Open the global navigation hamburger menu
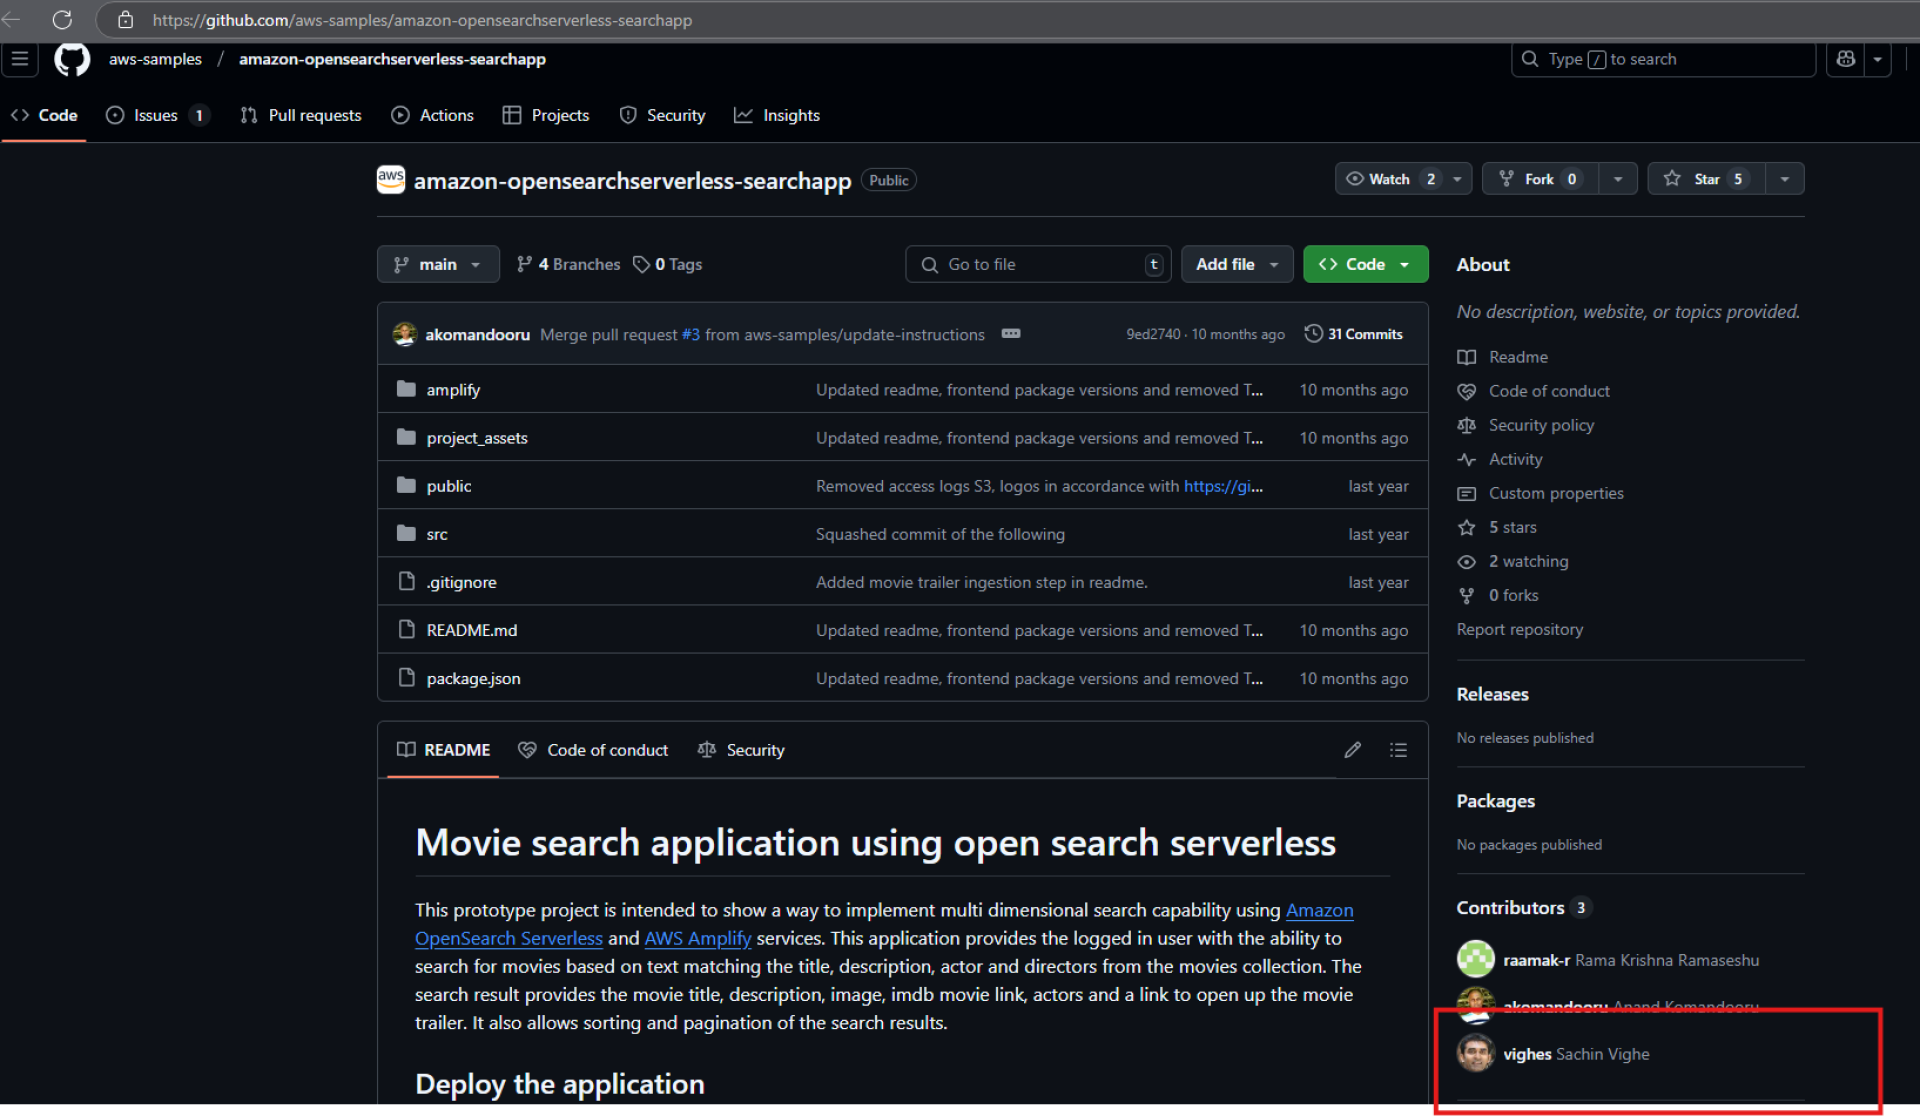The image size is (1920, 1116). (x=18, y=59)
